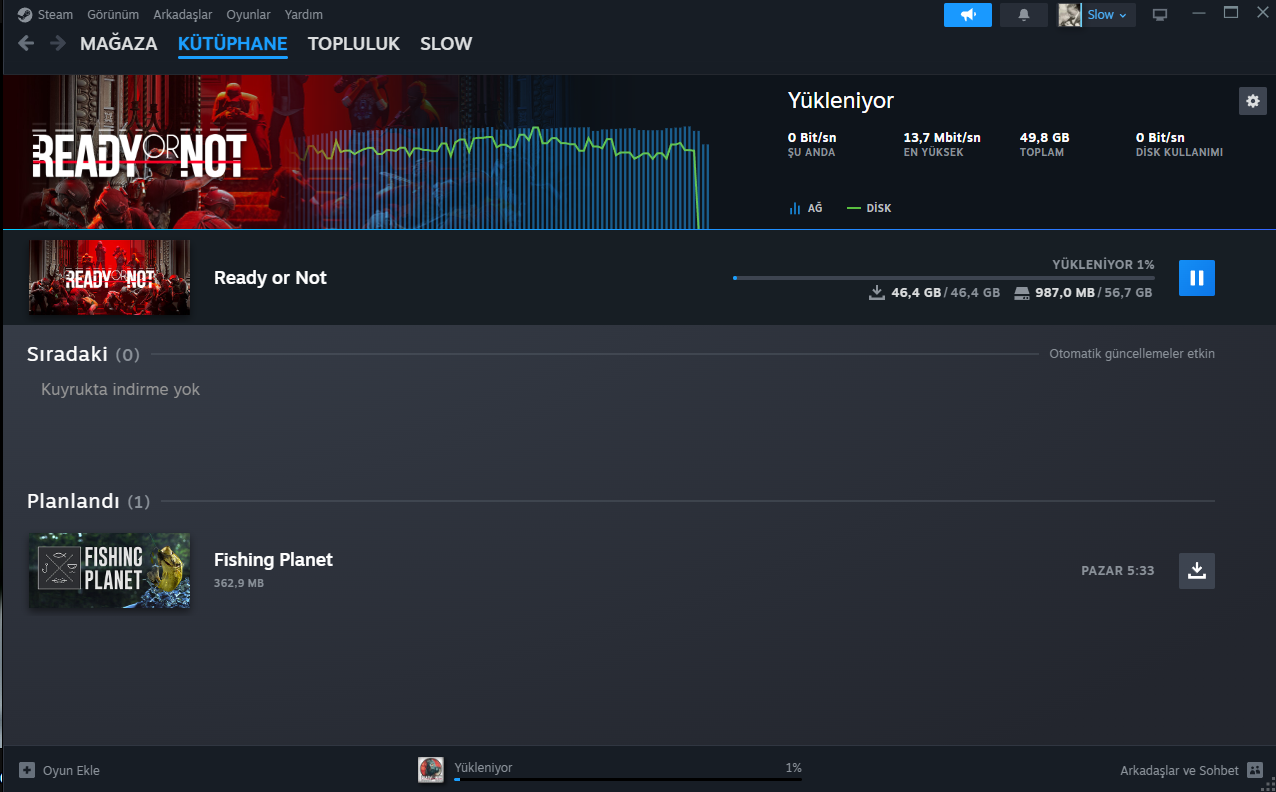Download Fishing Planet now button
This screenshot has width=1276, height=792.
1197,571
